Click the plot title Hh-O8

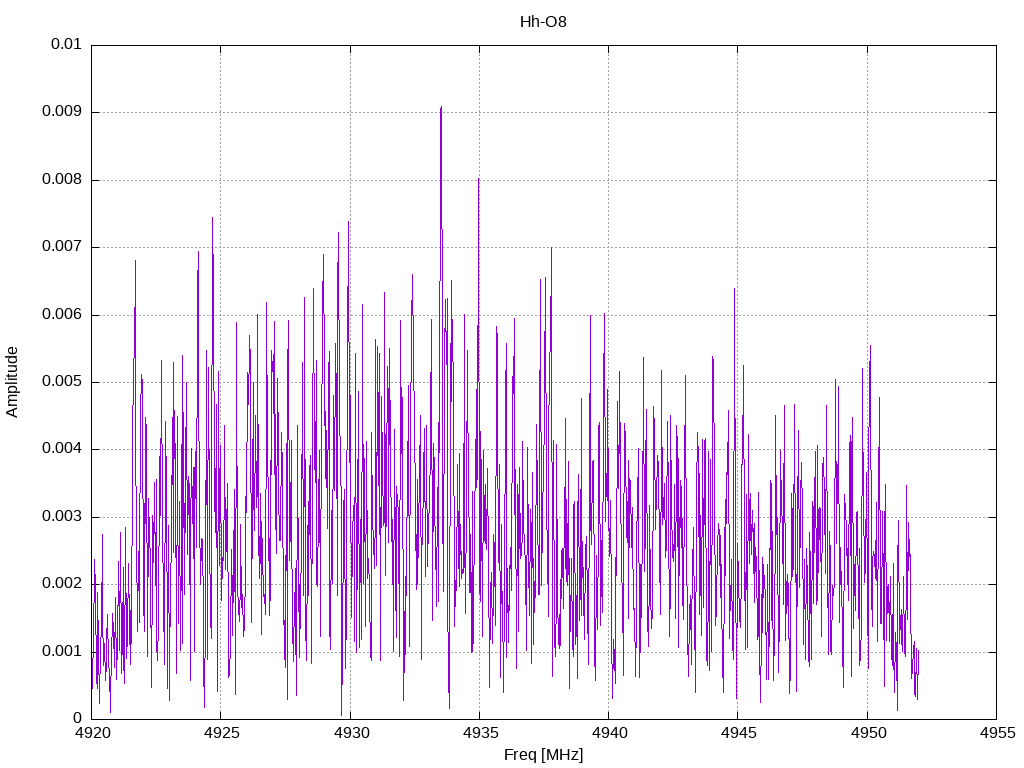543,21
